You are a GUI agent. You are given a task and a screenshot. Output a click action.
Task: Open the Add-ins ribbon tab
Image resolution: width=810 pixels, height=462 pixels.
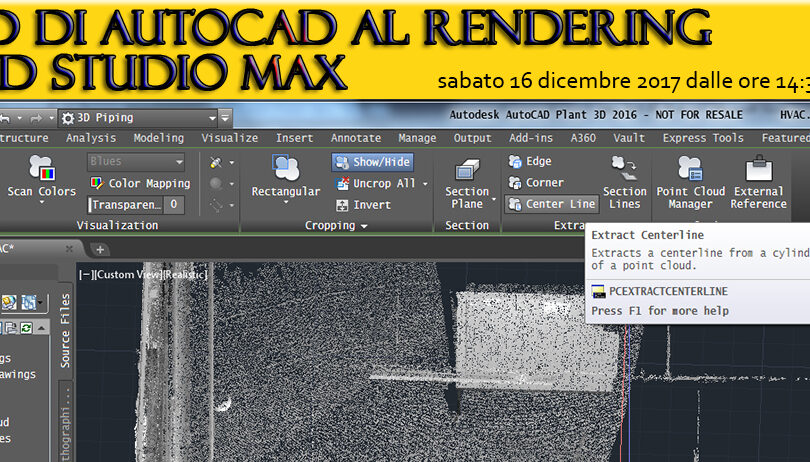coord(531,138)
